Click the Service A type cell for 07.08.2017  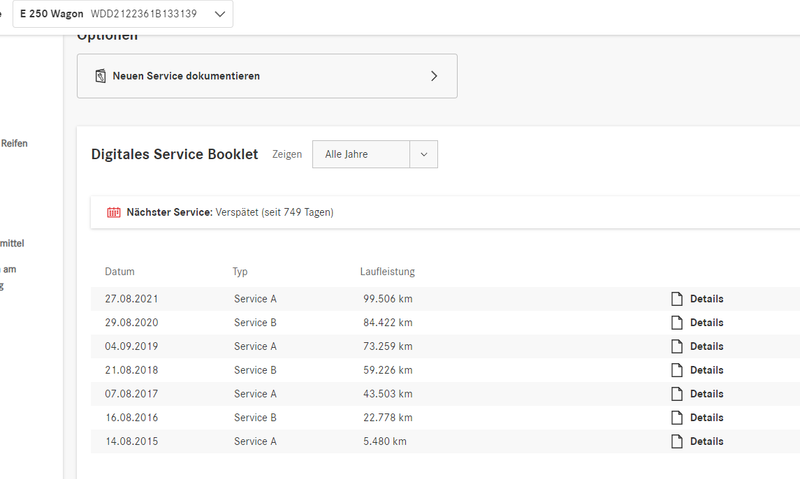(255, 394)
